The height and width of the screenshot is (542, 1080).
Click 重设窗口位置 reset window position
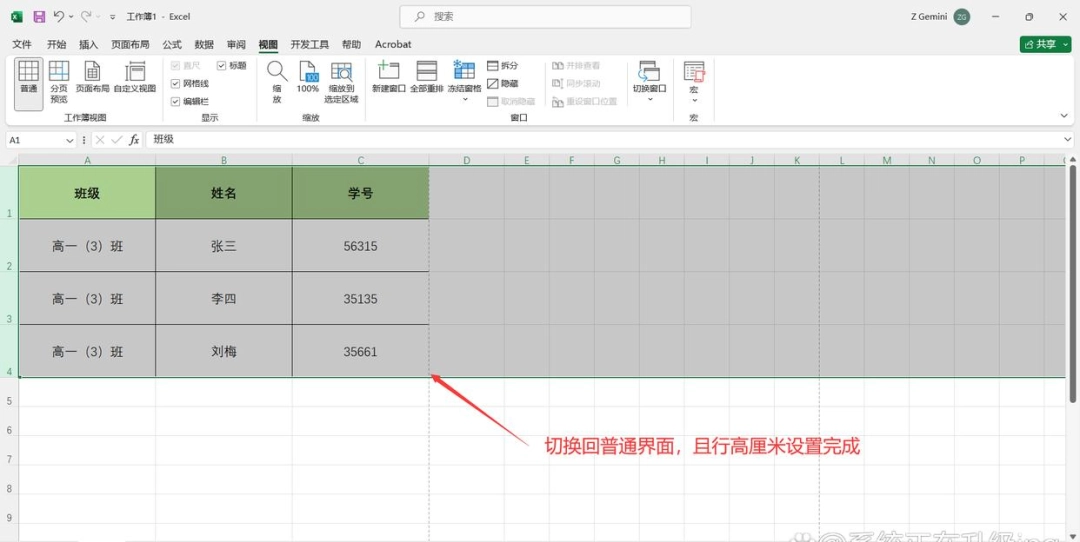[x=584, y=101]
